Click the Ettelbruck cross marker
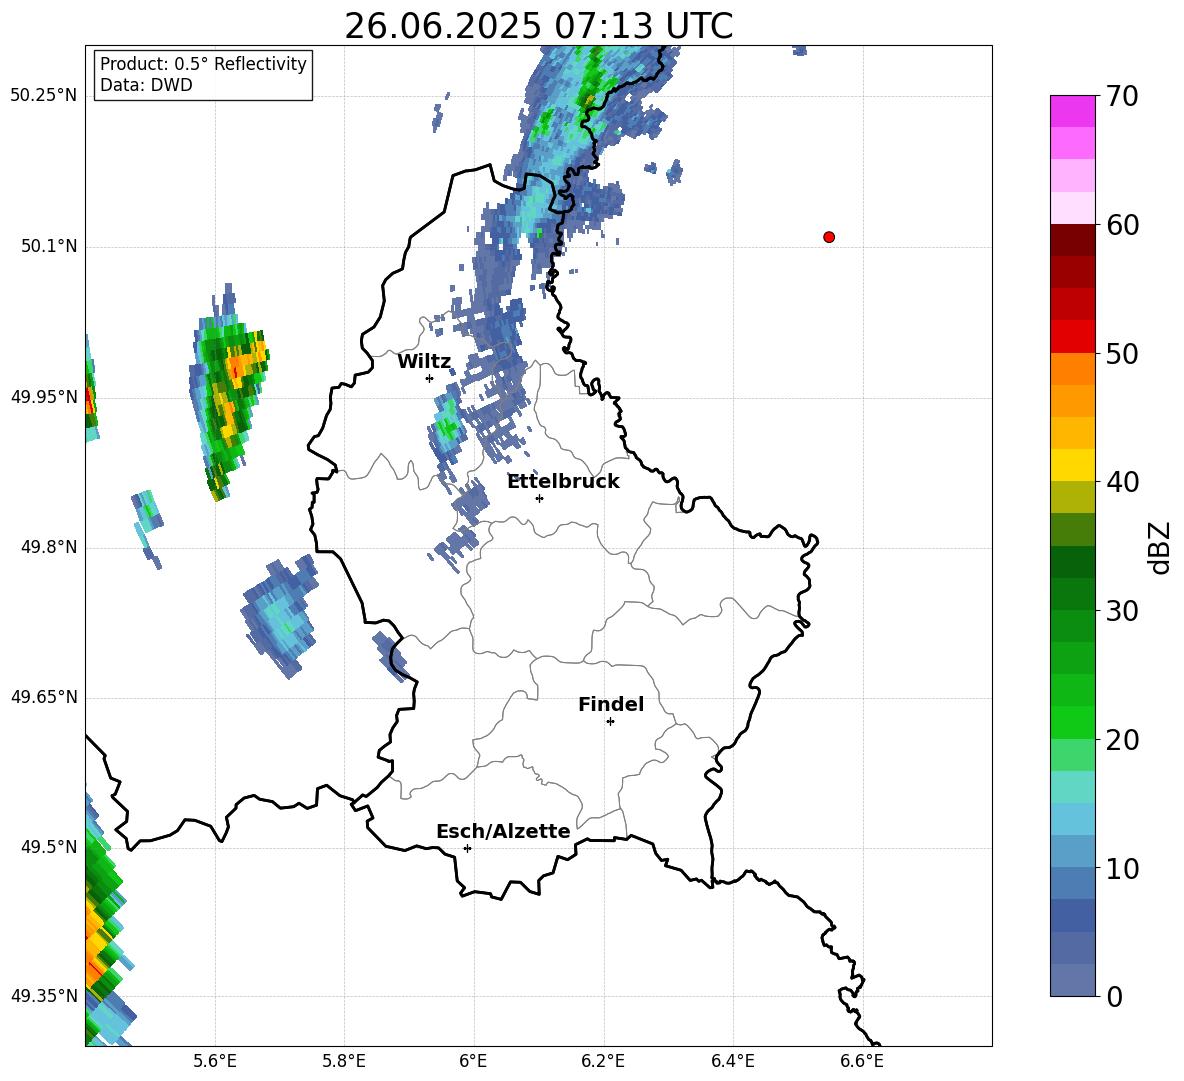Image resolution: width=1184 pixels, height=1081 pixels. [539, 498]
